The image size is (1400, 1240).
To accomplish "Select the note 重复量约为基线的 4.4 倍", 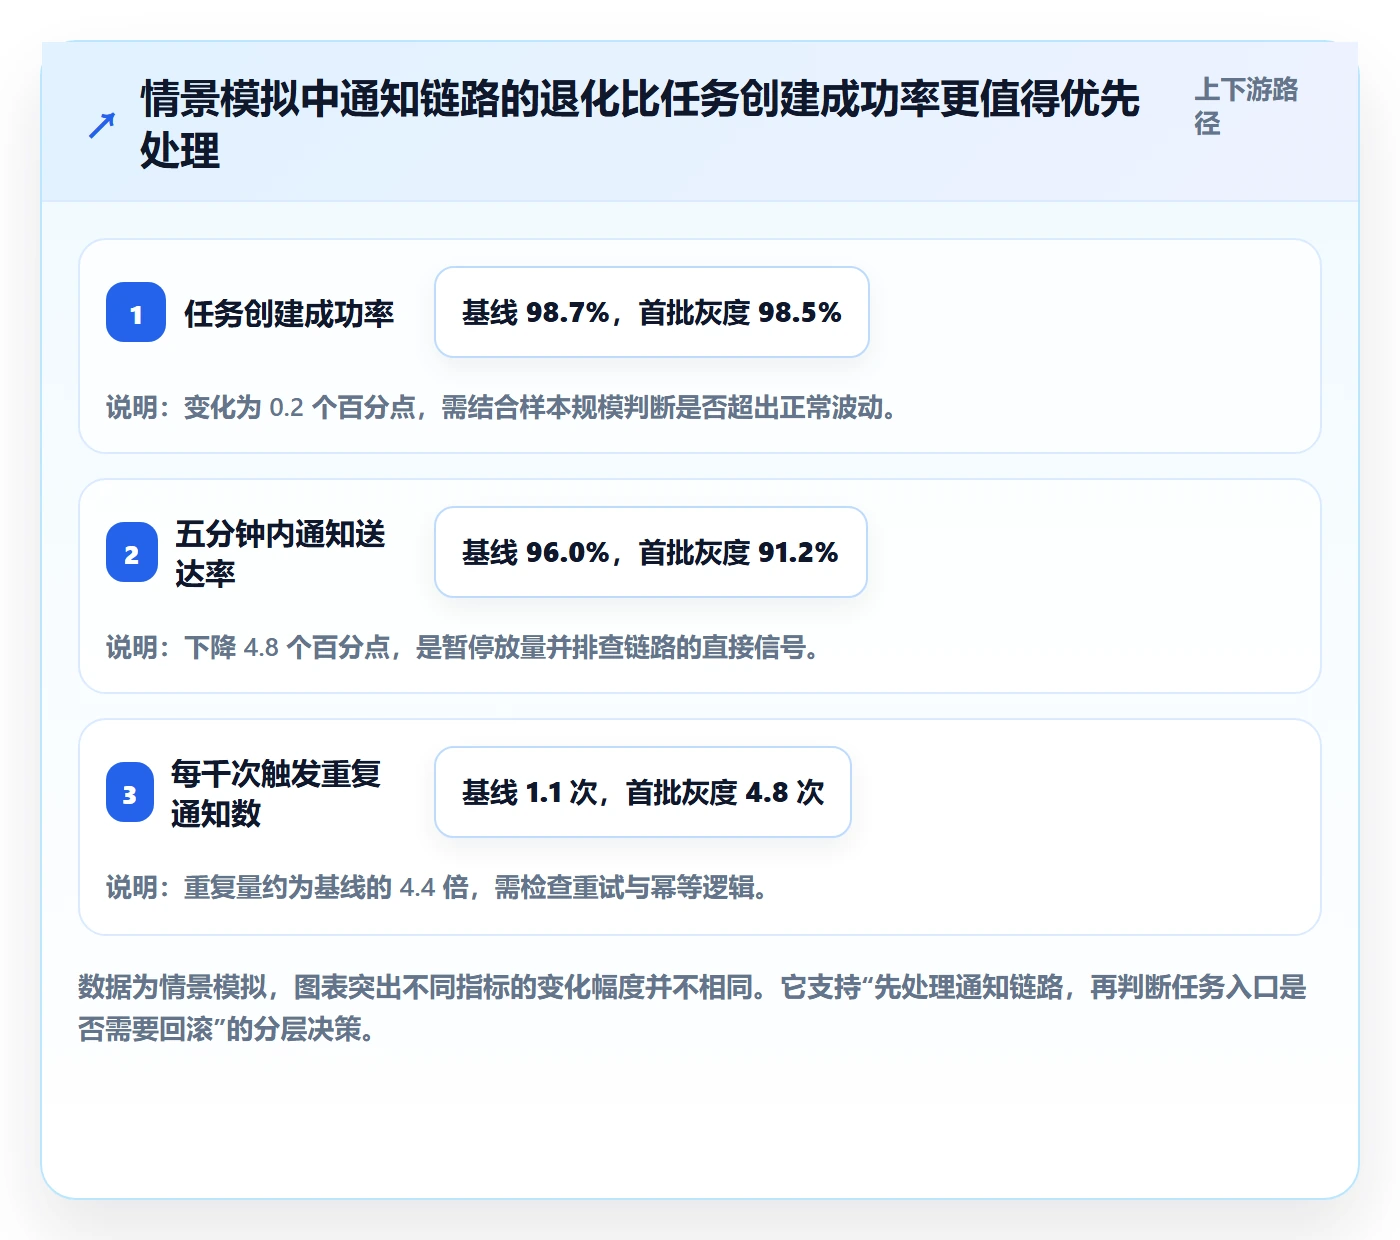I will click(x=437, y=887).
